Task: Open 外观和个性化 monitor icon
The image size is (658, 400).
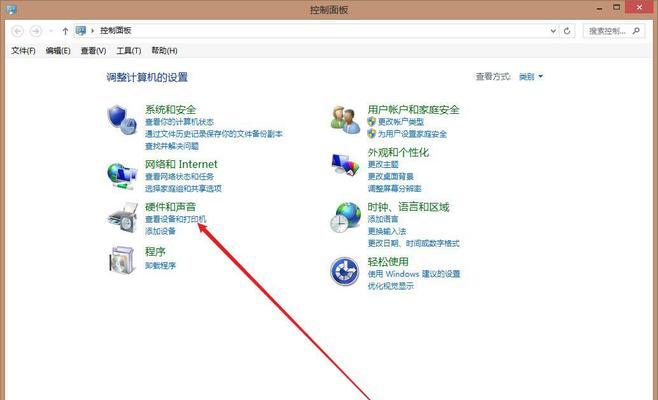Action: 345,165
